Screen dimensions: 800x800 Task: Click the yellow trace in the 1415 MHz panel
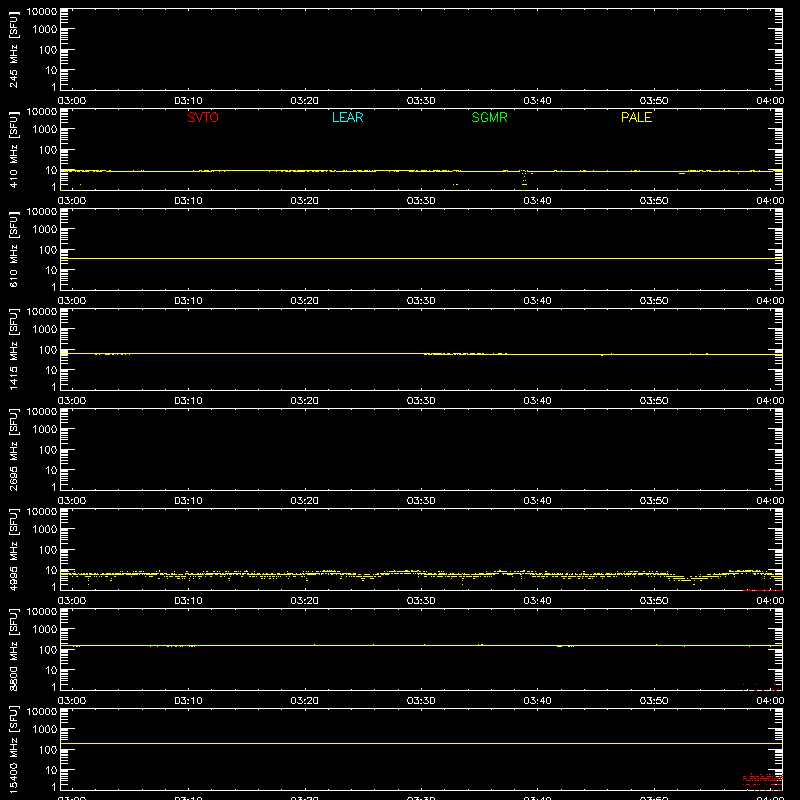click(421, 354)
